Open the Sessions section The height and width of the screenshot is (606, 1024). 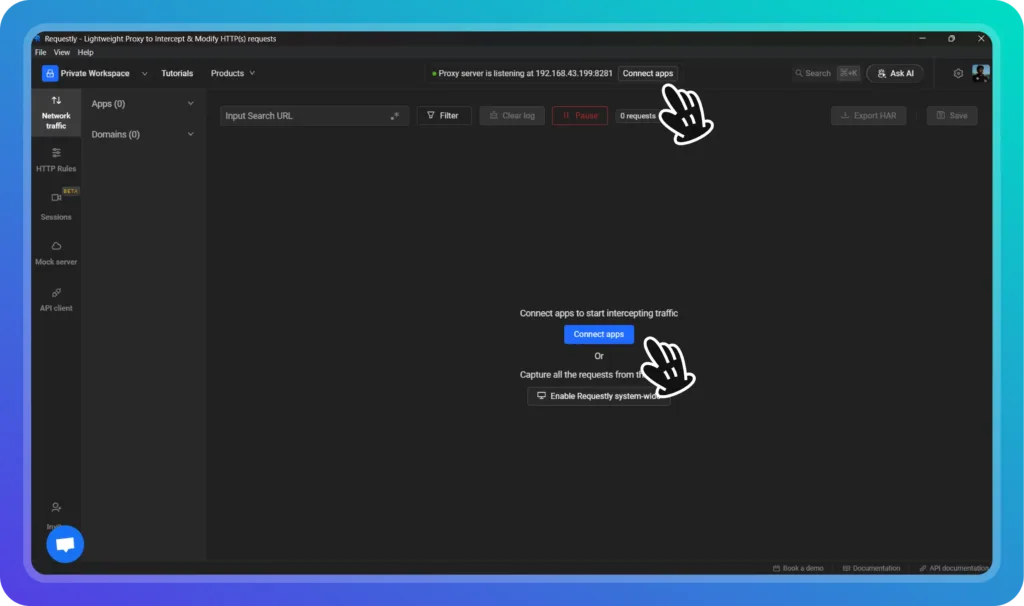tap(56, 206)
